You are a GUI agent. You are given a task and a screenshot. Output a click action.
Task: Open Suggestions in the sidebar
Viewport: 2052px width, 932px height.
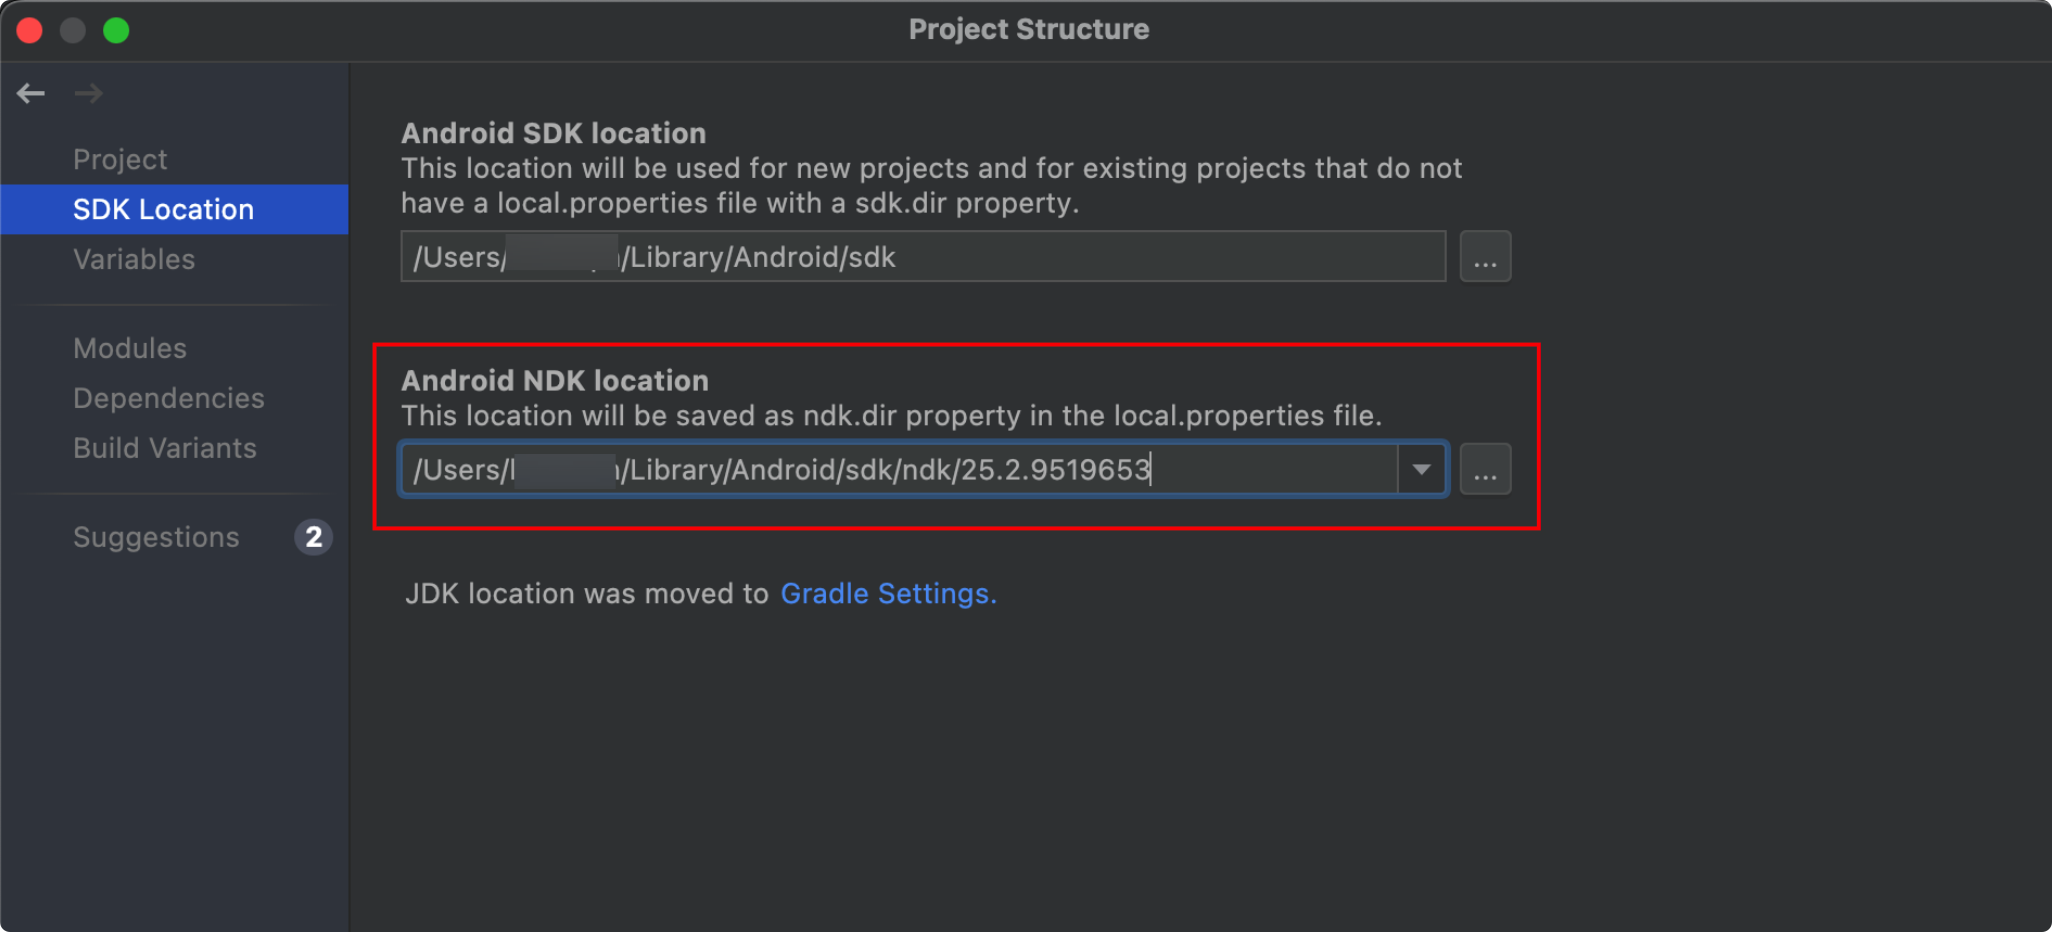(156, 537)
